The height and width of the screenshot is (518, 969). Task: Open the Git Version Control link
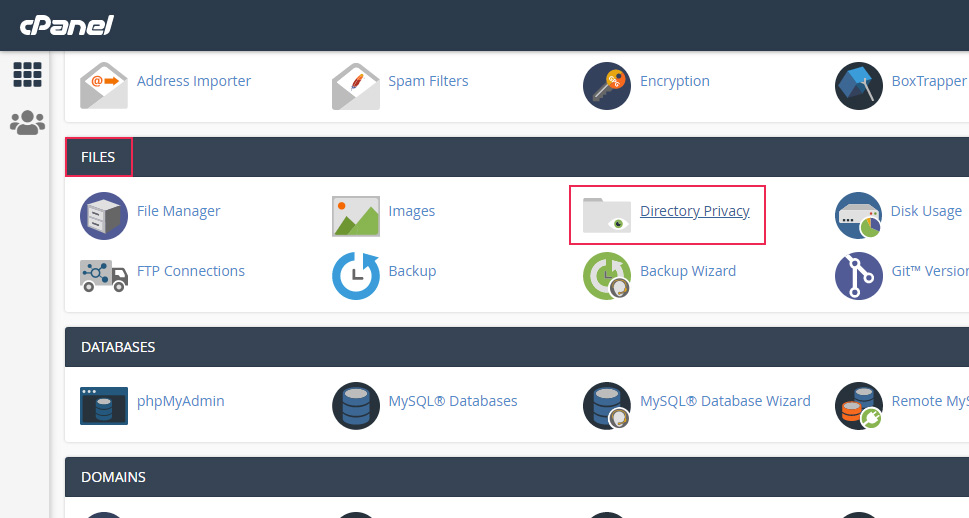pyautogui.click(x=930, y=271)
